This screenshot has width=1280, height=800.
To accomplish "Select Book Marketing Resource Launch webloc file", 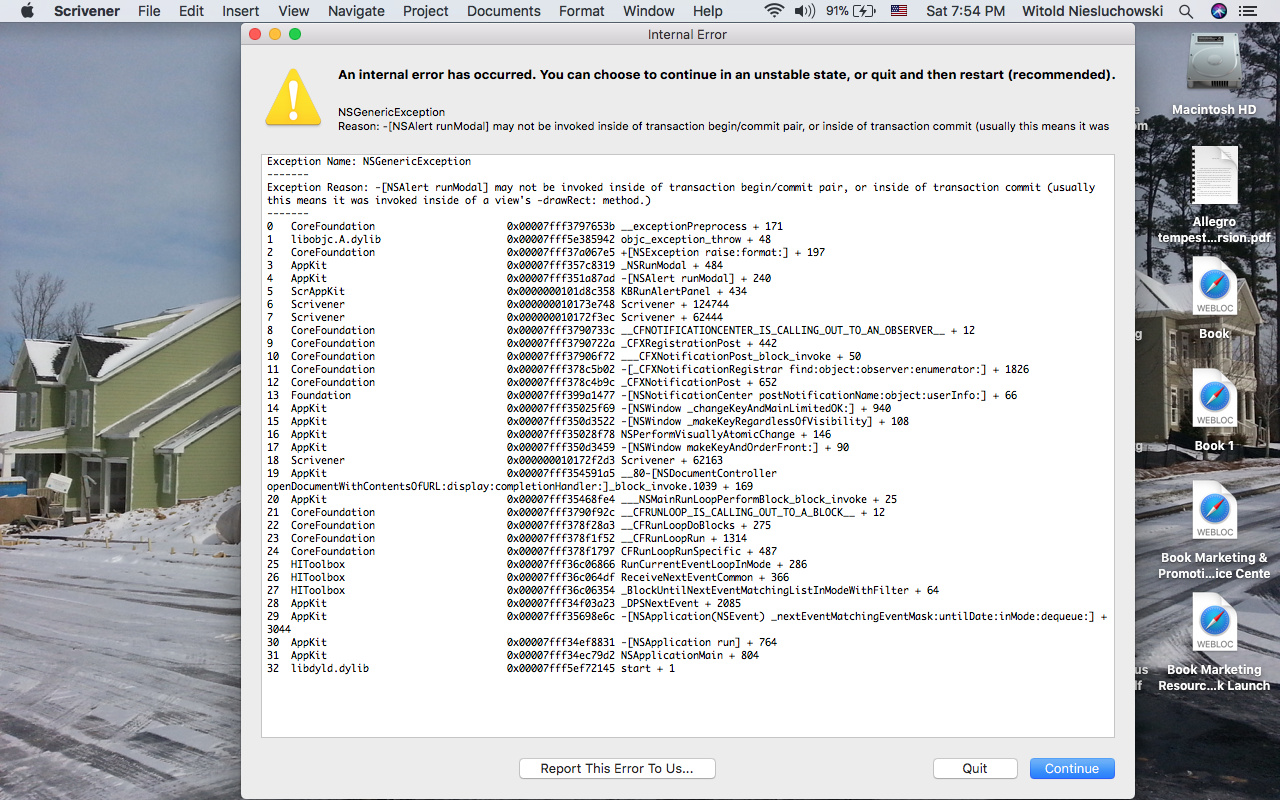I will point(1214,624).
